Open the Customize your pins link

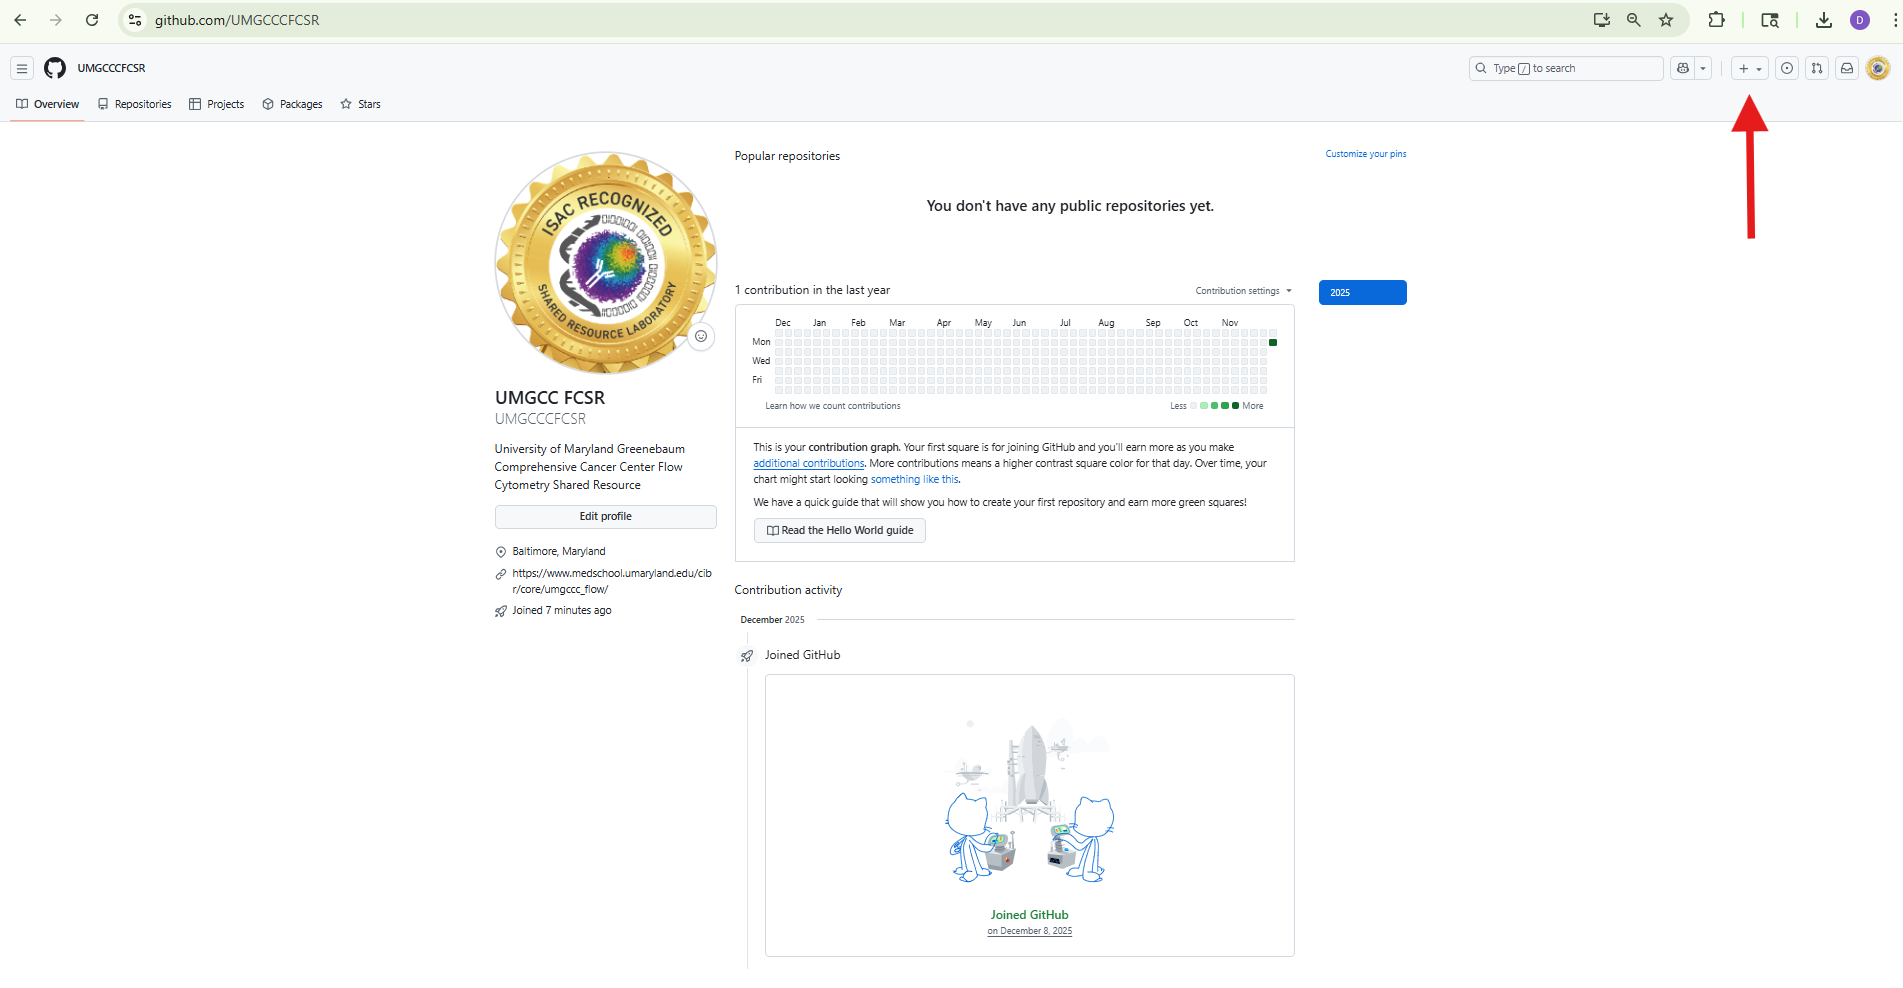point(1365,154)
